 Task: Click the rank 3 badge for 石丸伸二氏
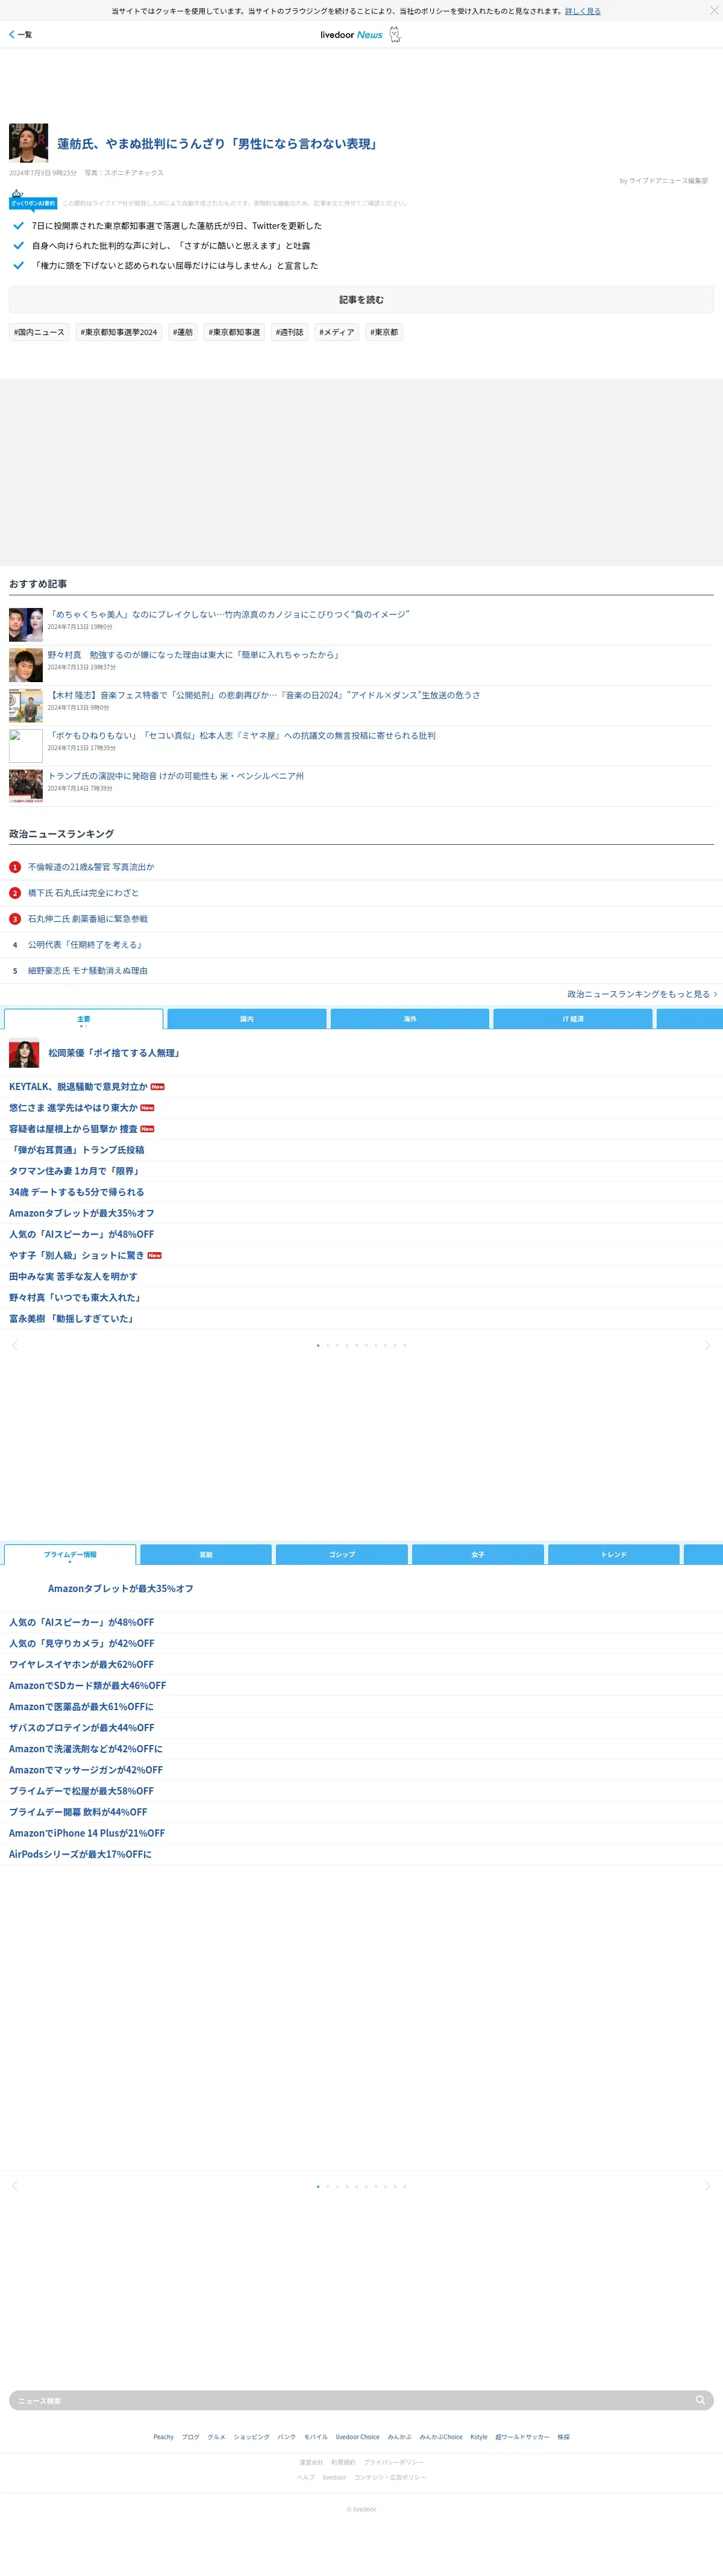pyautogui.click(x=15, y=919)
